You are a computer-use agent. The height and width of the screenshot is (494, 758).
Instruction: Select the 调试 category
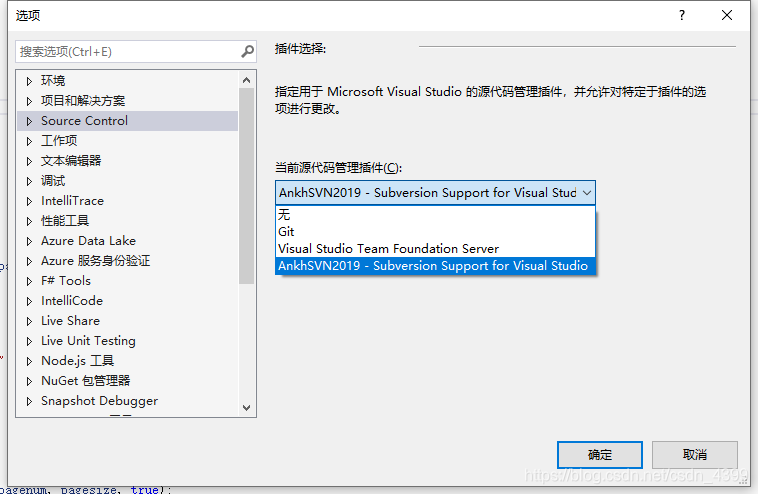pyautogui.click(x=53, y=181)
